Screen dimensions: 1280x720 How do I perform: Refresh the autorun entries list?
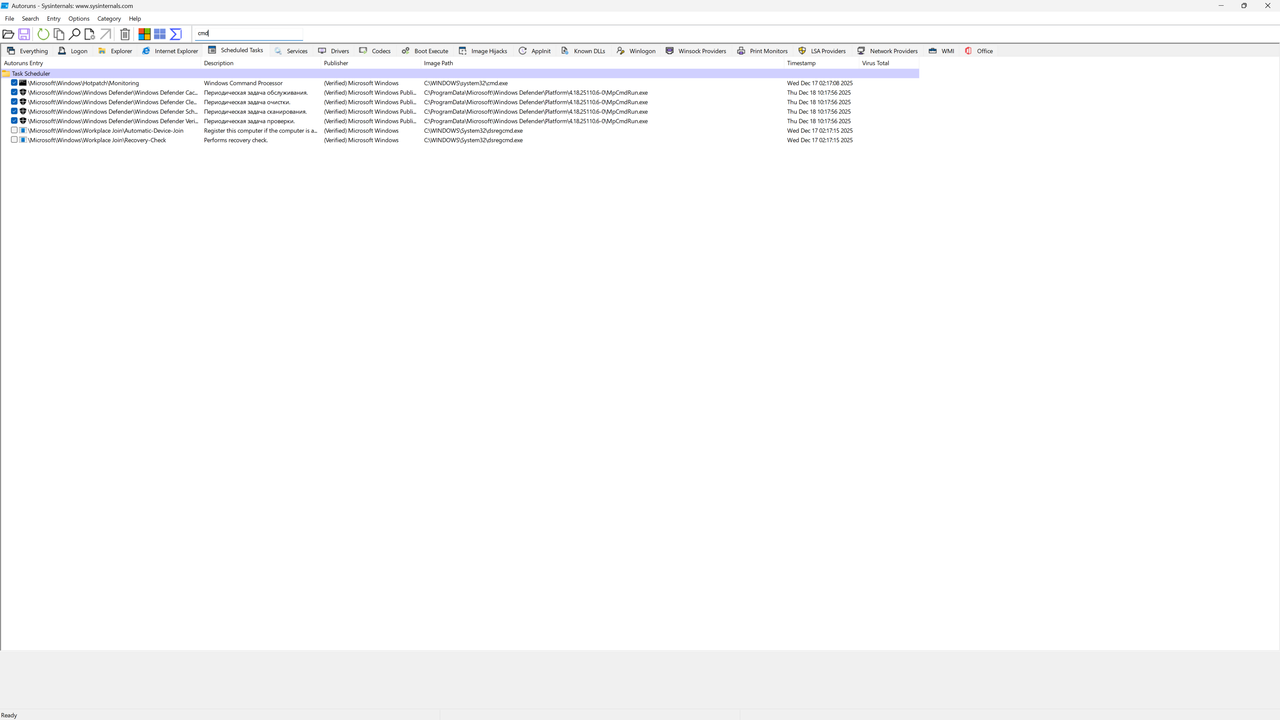(x=42, y=33)
